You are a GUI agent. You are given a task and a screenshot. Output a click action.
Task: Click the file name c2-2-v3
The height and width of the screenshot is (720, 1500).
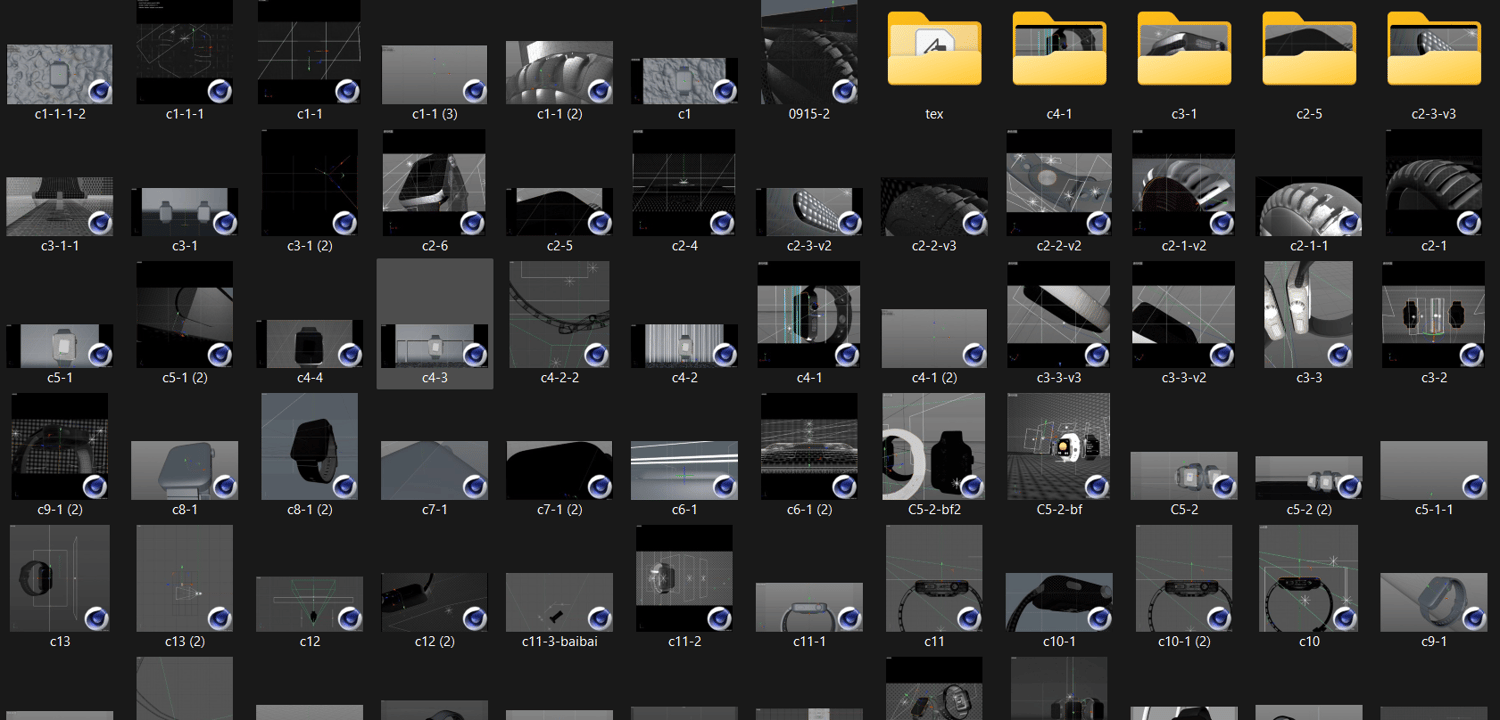(x=934, y=246)
